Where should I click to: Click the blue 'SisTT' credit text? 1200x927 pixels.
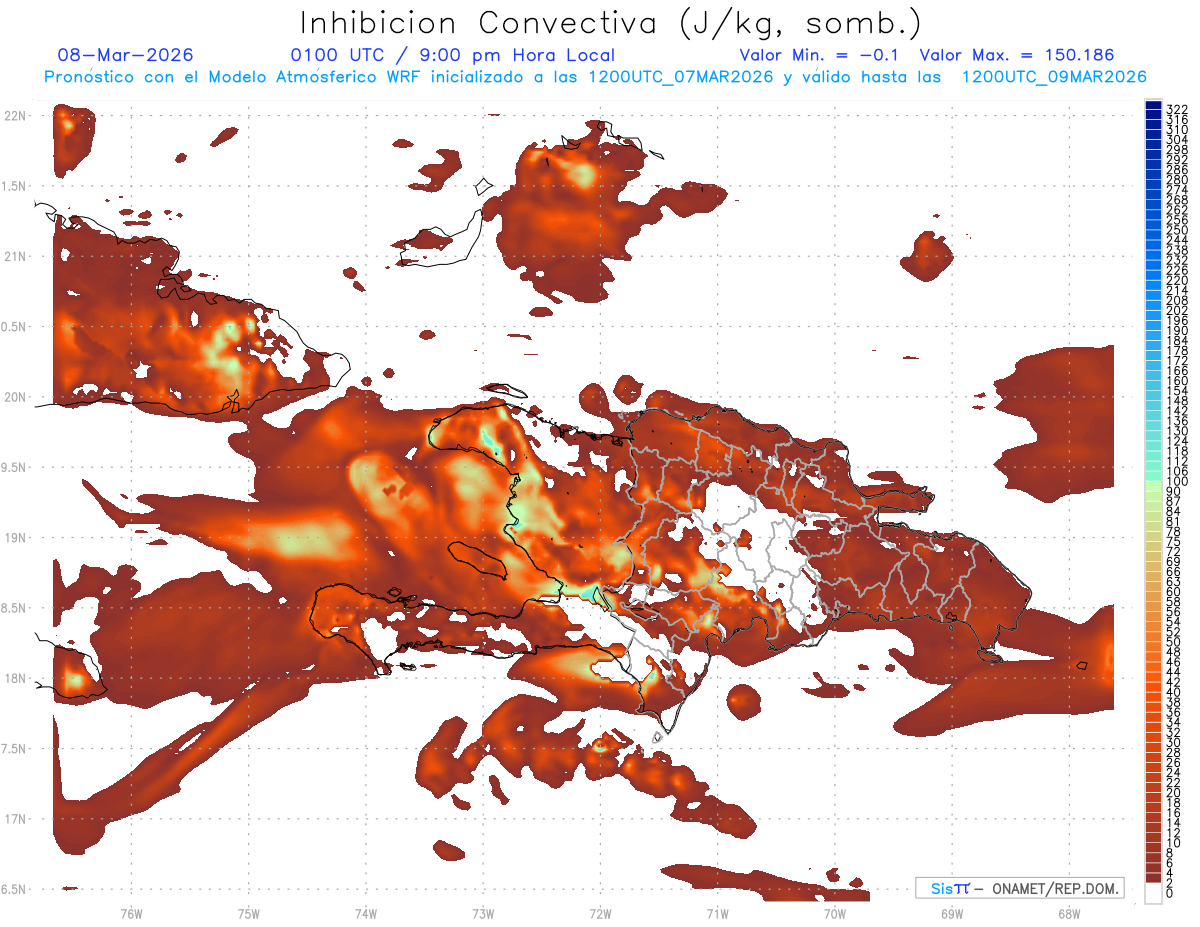(950, 888)
